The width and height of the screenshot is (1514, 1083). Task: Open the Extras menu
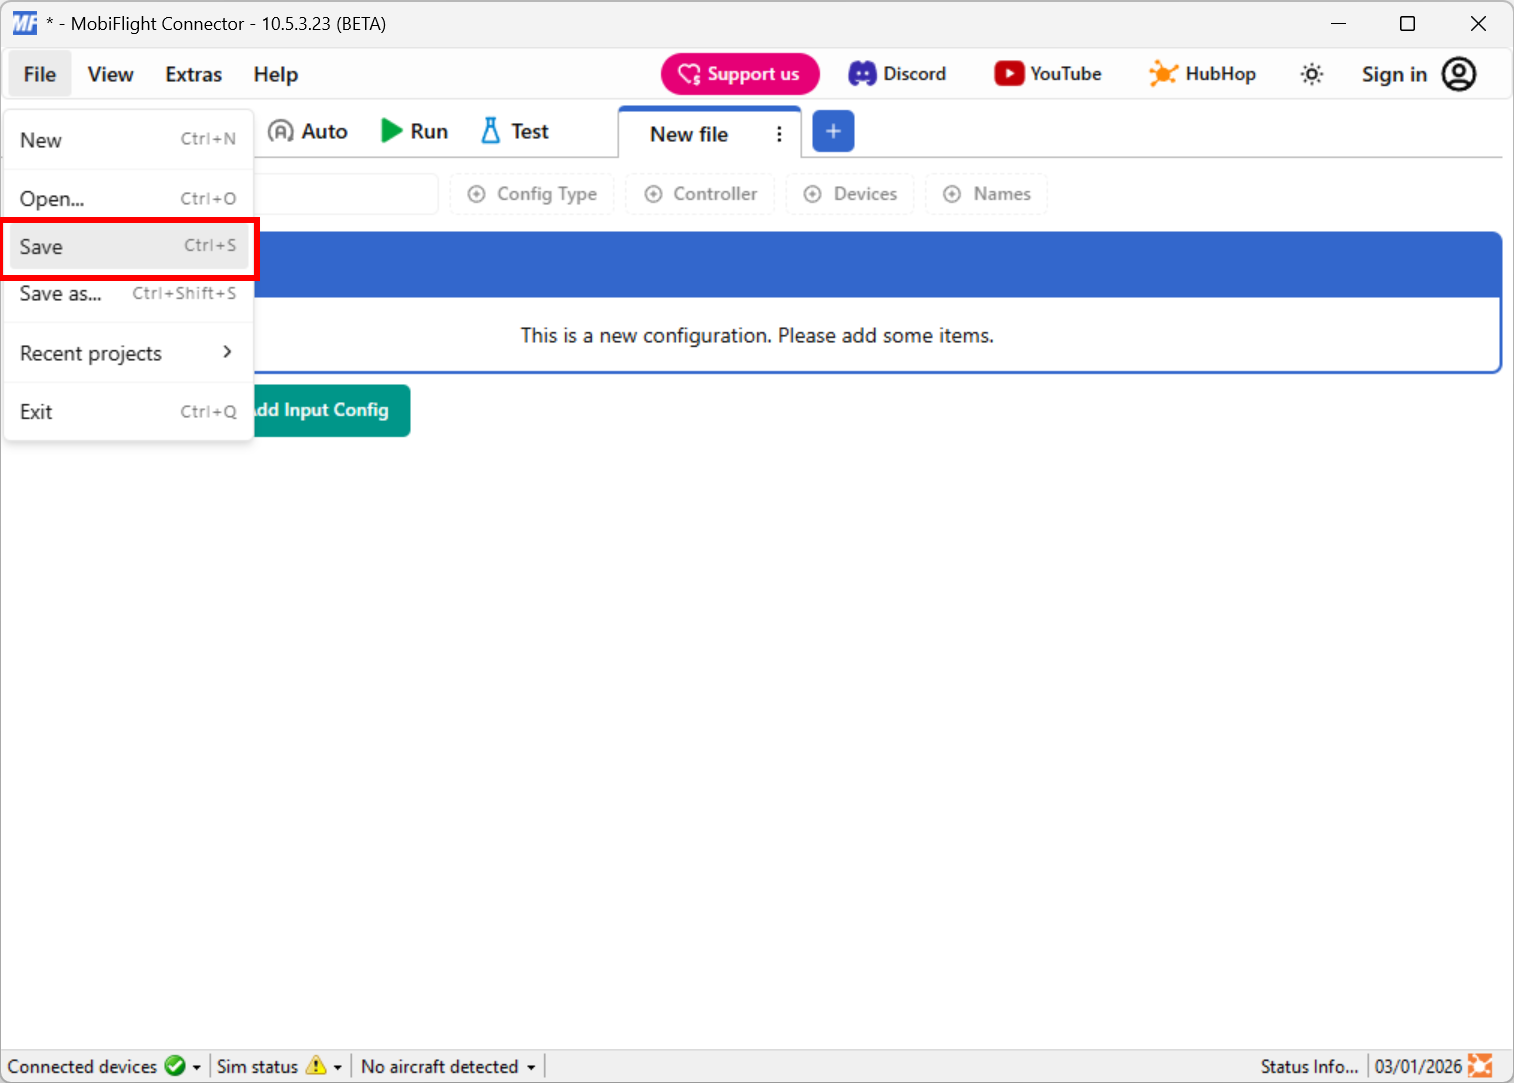pyautogui.click(x=192, y=74)
